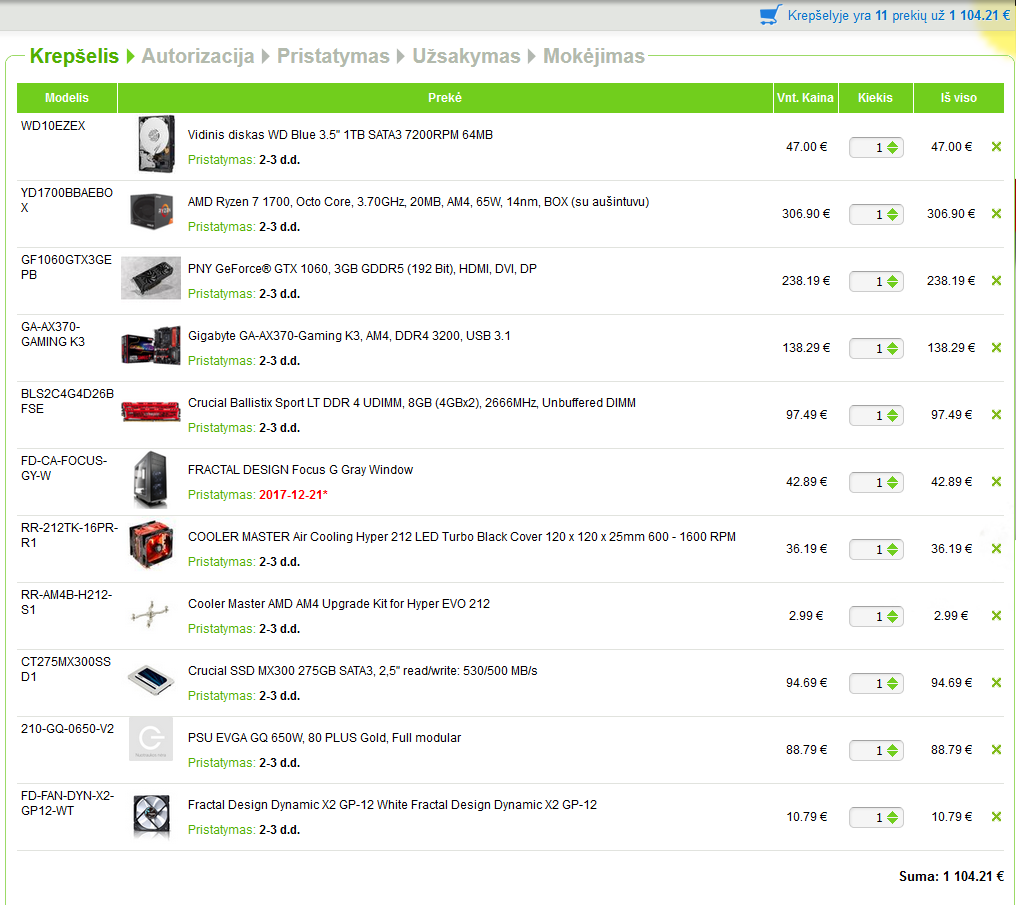Remove Fractal Design Dynamic X2 fan

tap(997, 817)
